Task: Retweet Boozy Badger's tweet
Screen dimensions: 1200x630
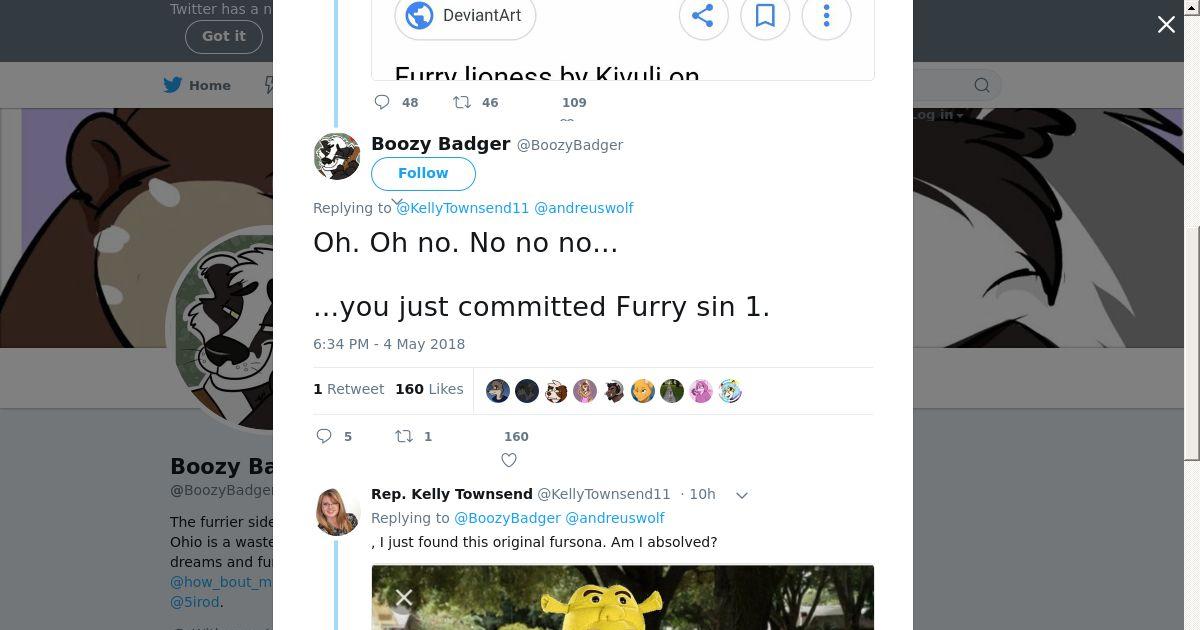Action: pyautogui.click(x=404, y=436)
